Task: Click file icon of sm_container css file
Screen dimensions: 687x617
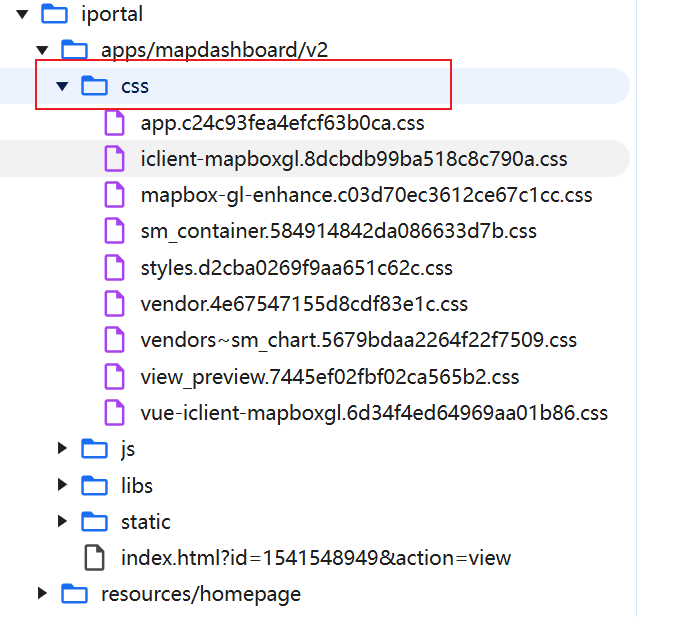Action: (114, 230)
